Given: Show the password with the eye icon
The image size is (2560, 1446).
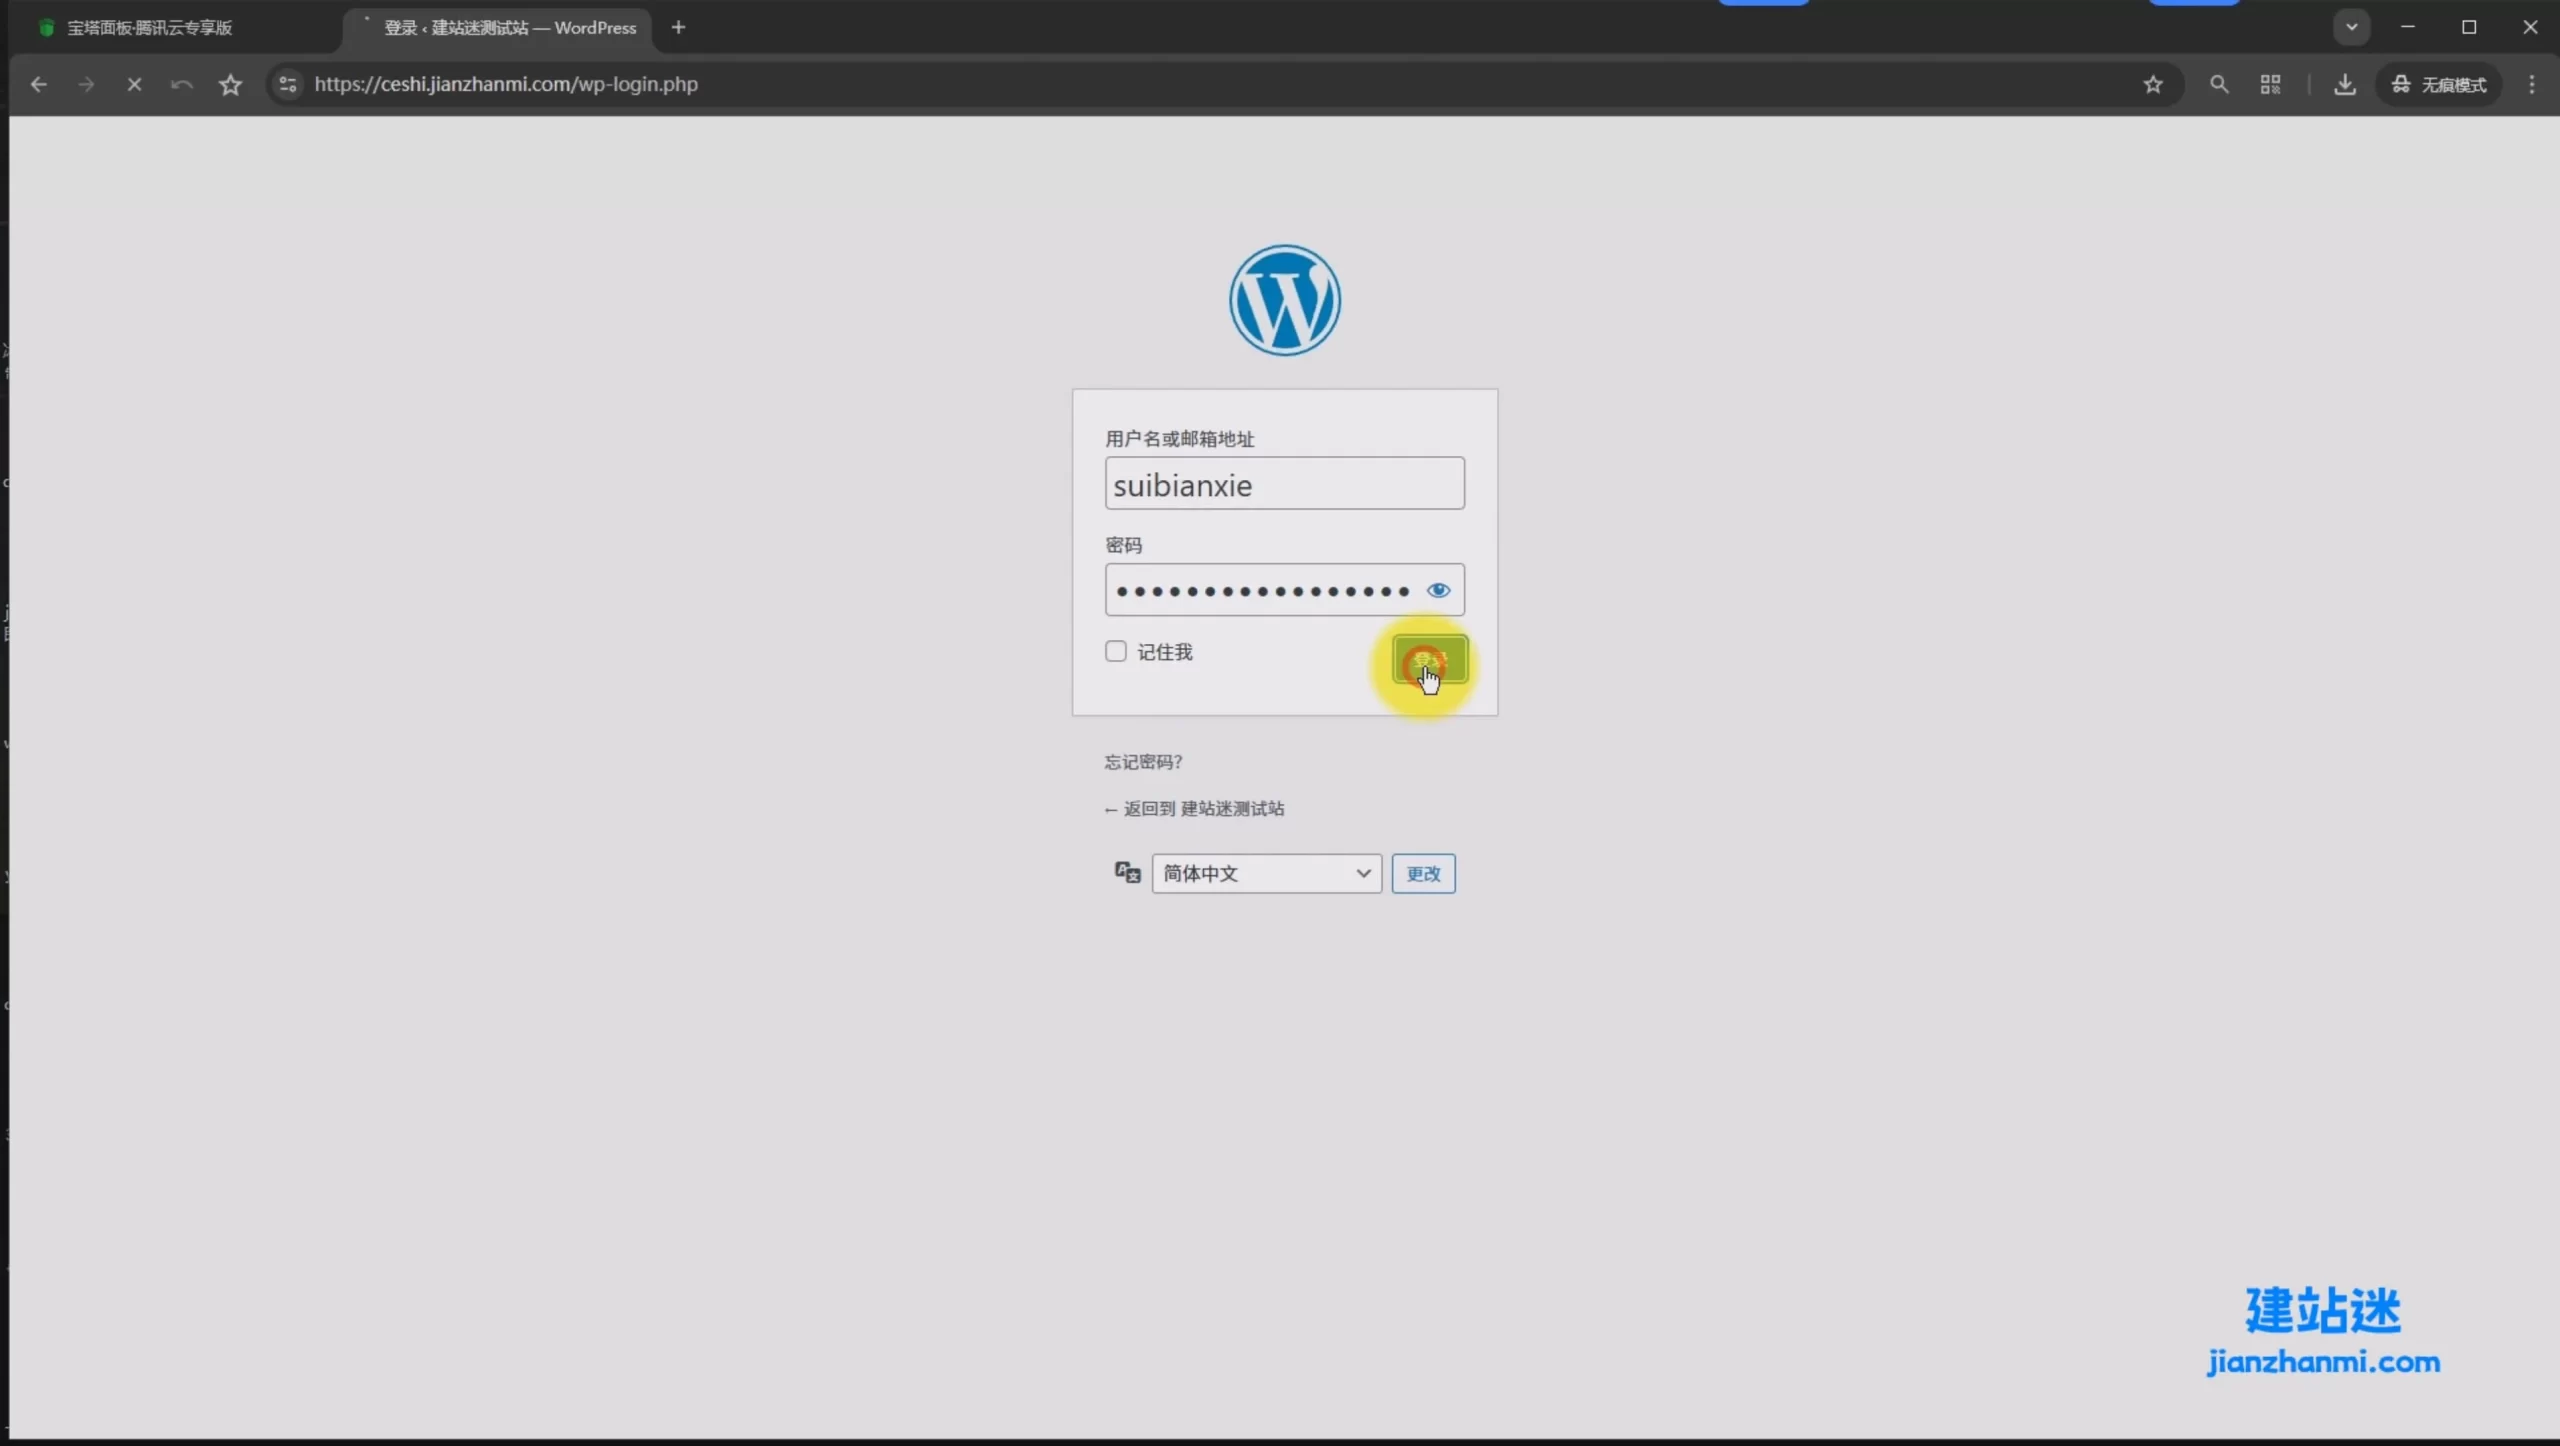Looking at the screenshot, I should [x=1438, y=590].
